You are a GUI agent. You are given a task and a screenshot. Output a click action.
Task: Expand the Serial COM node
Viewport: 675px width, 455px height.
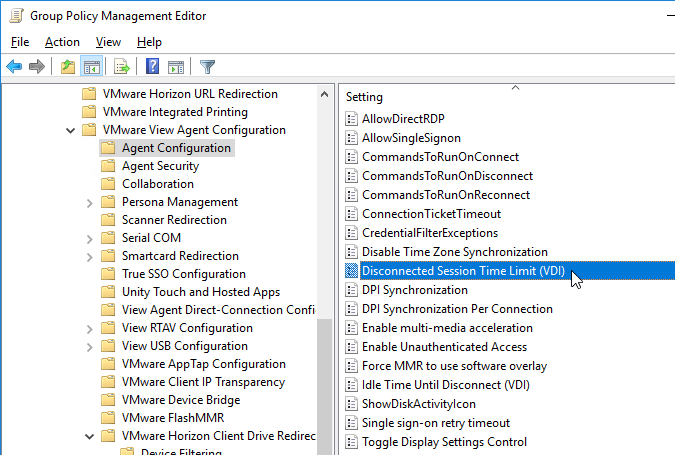[90, 239]
